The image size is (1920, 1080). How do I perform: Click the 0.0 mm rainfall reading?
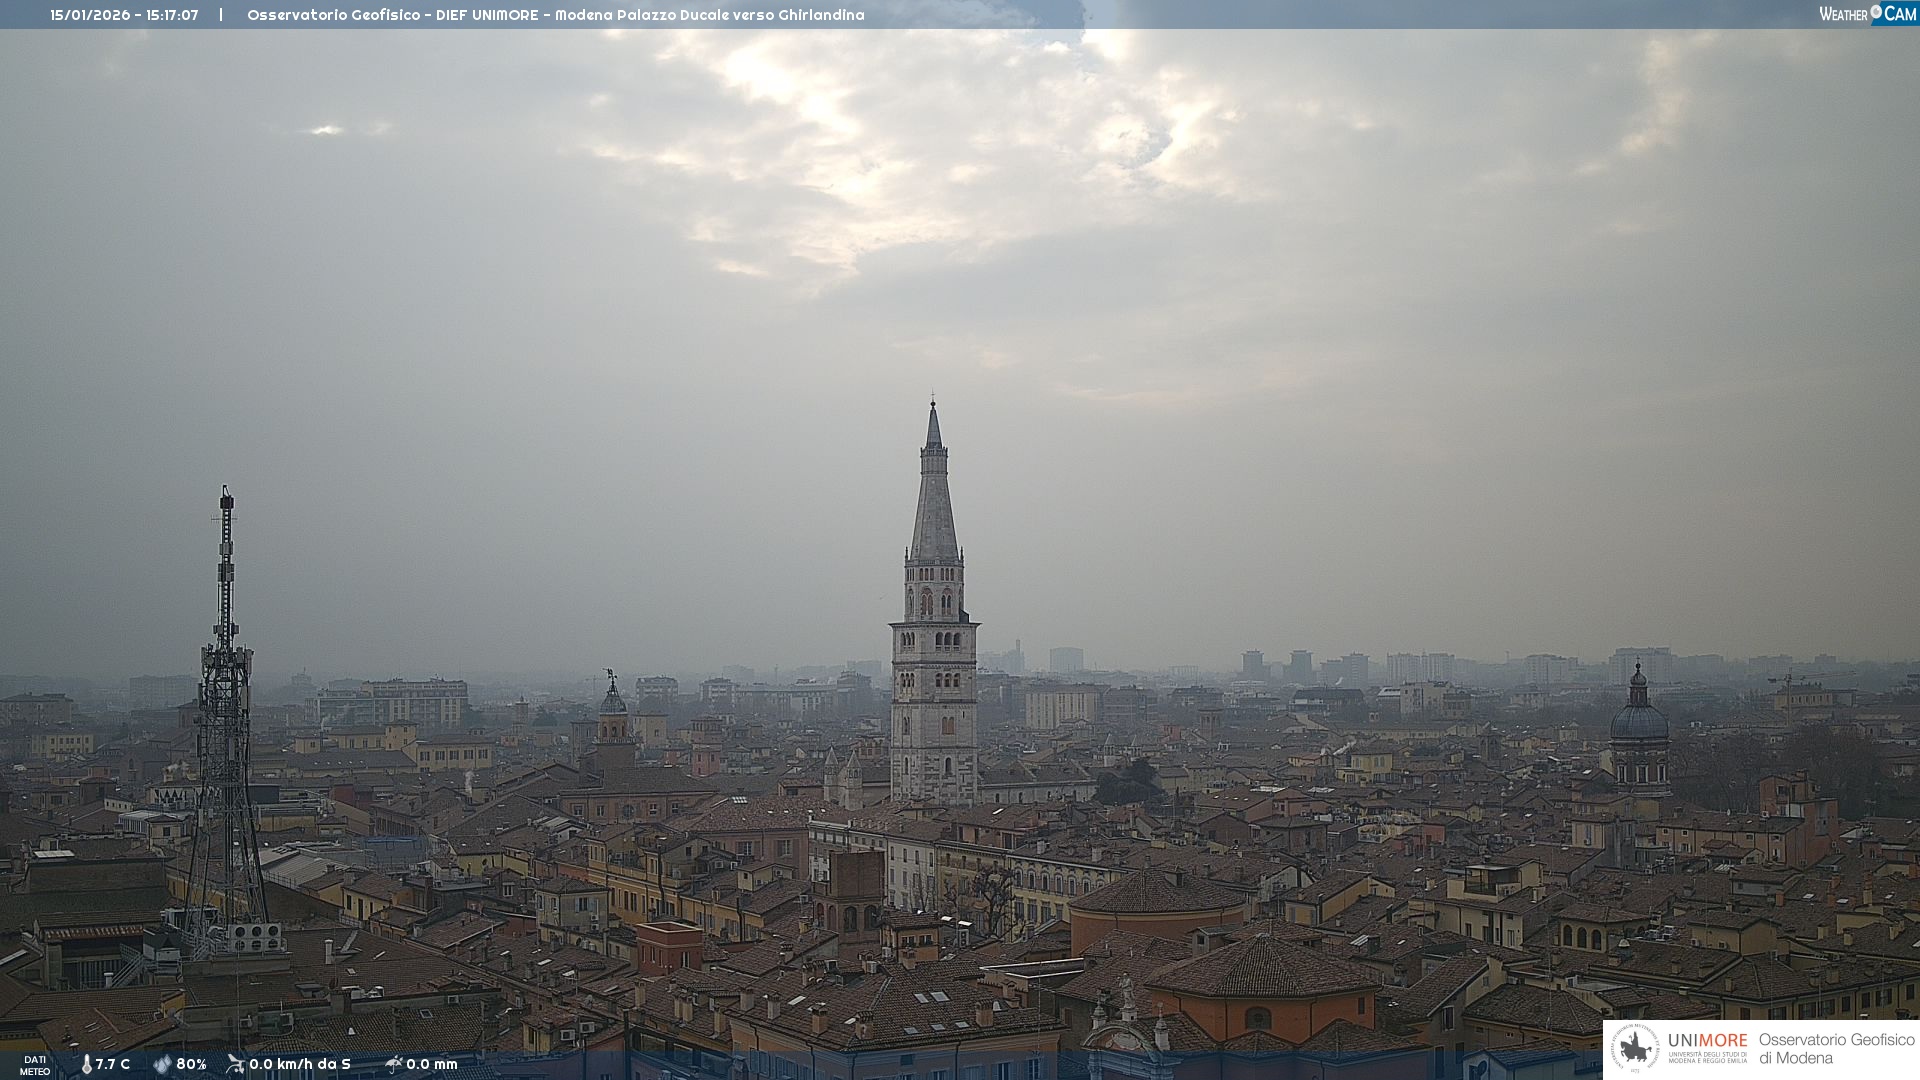432,1064
